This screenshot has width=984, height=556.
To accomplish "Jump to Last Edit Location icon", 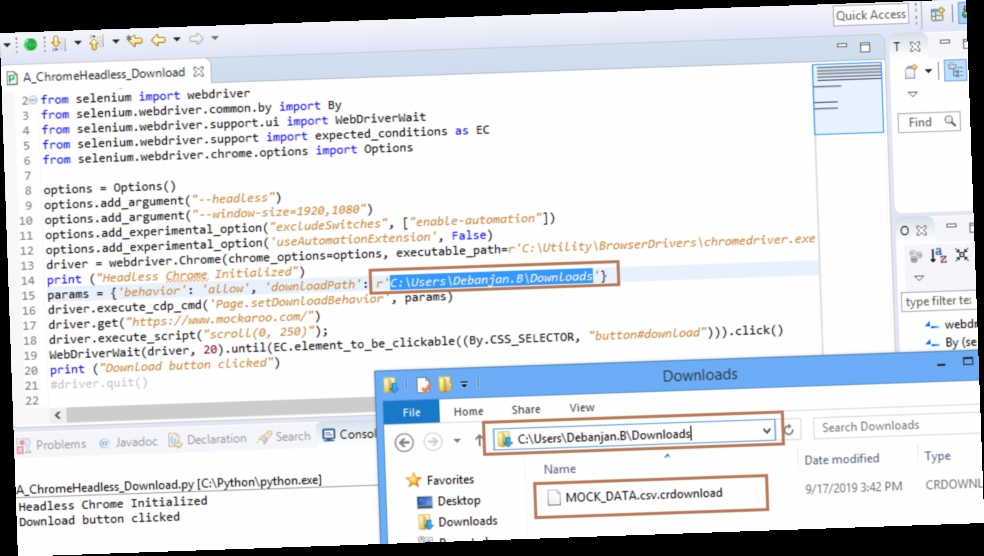I will [134, 41].
